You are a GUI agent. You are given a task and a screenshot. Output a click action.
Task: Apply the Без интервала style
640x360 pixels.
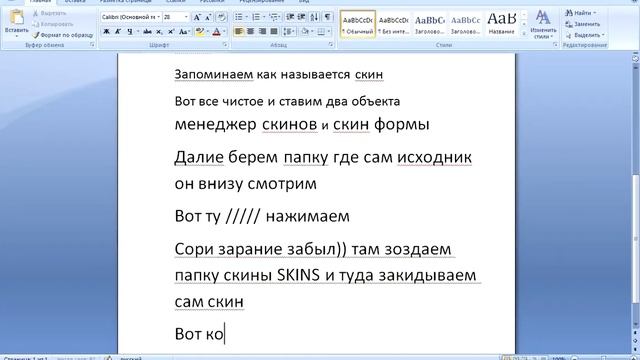tap(393, 24)
